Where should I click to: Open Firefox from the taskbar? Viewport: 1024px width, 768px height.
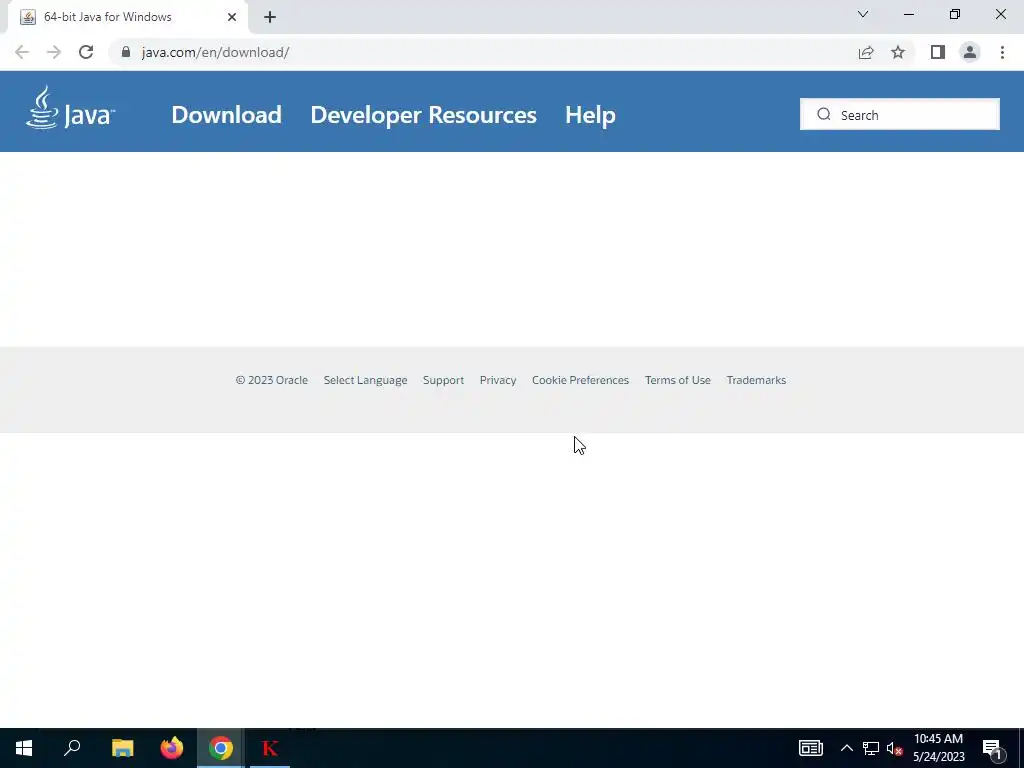tap(172, 748)
